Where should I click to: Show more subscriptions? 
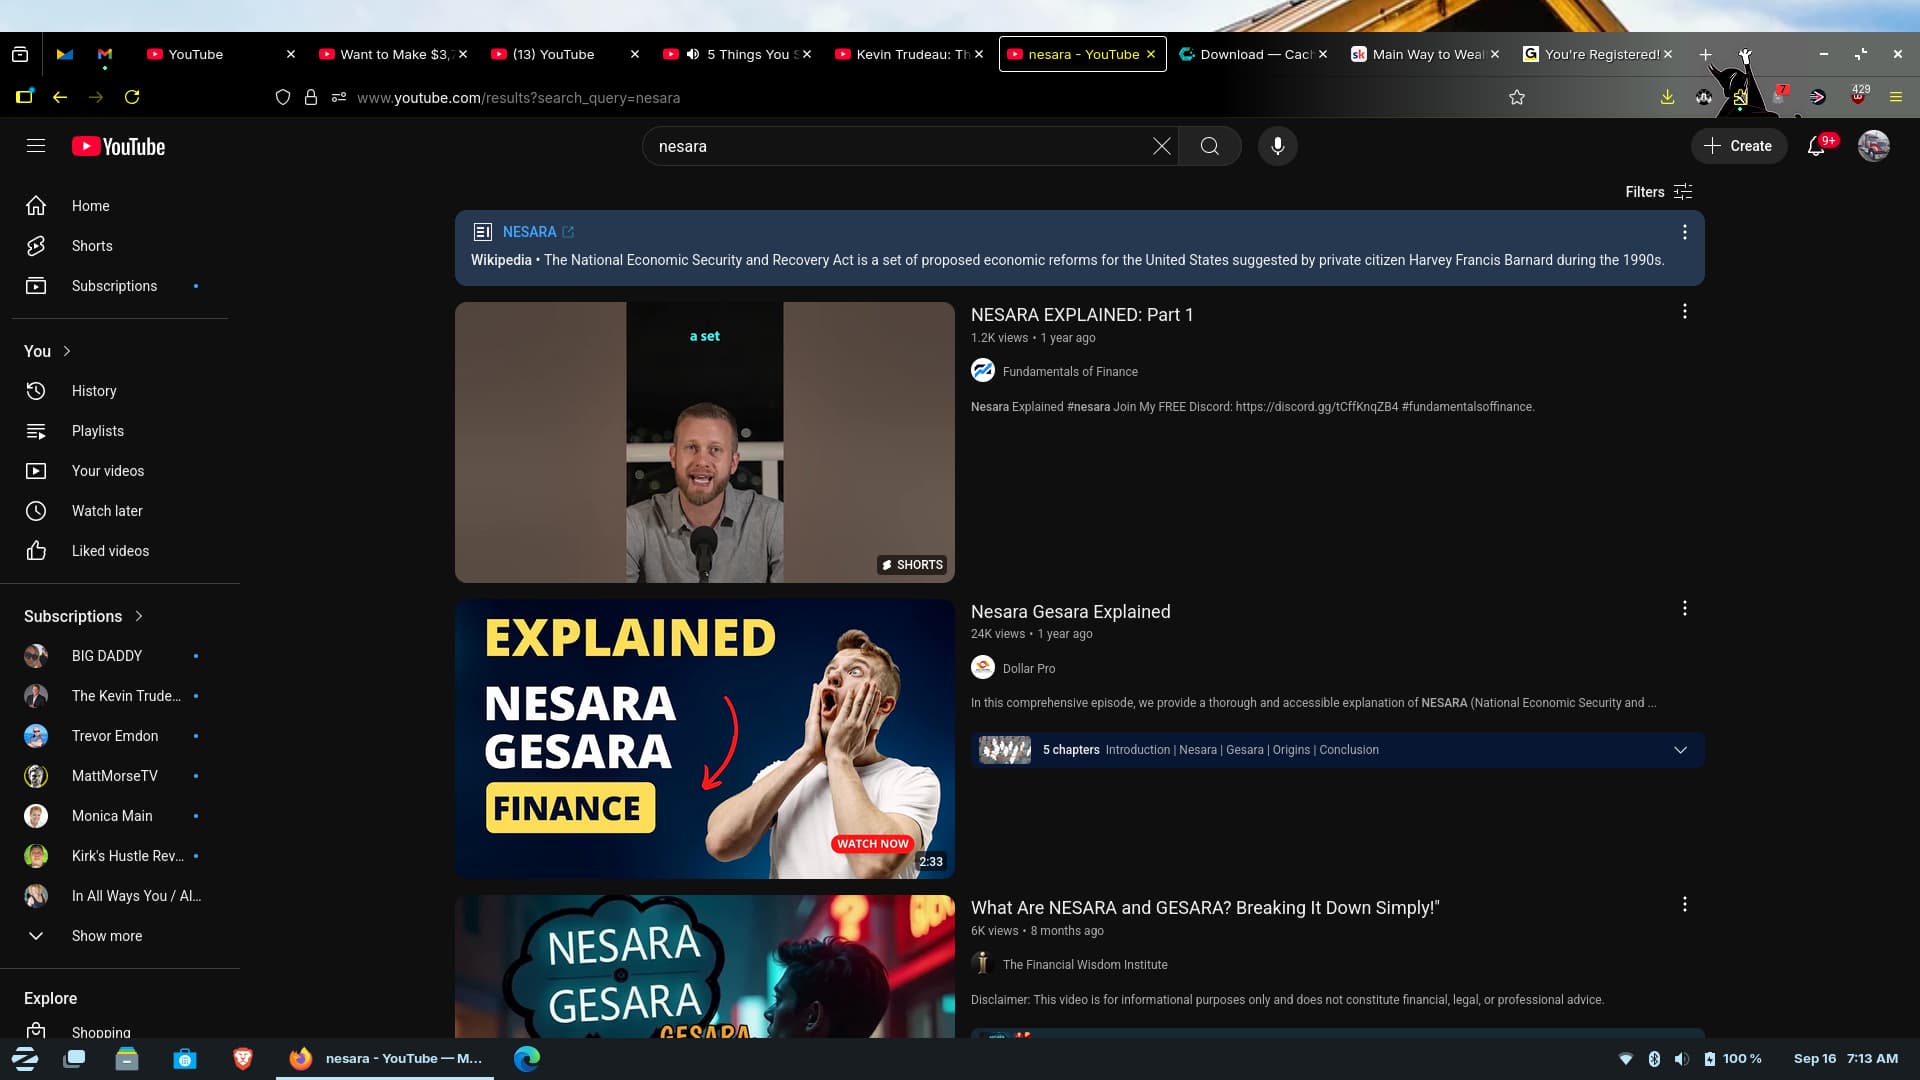[106, 936]
